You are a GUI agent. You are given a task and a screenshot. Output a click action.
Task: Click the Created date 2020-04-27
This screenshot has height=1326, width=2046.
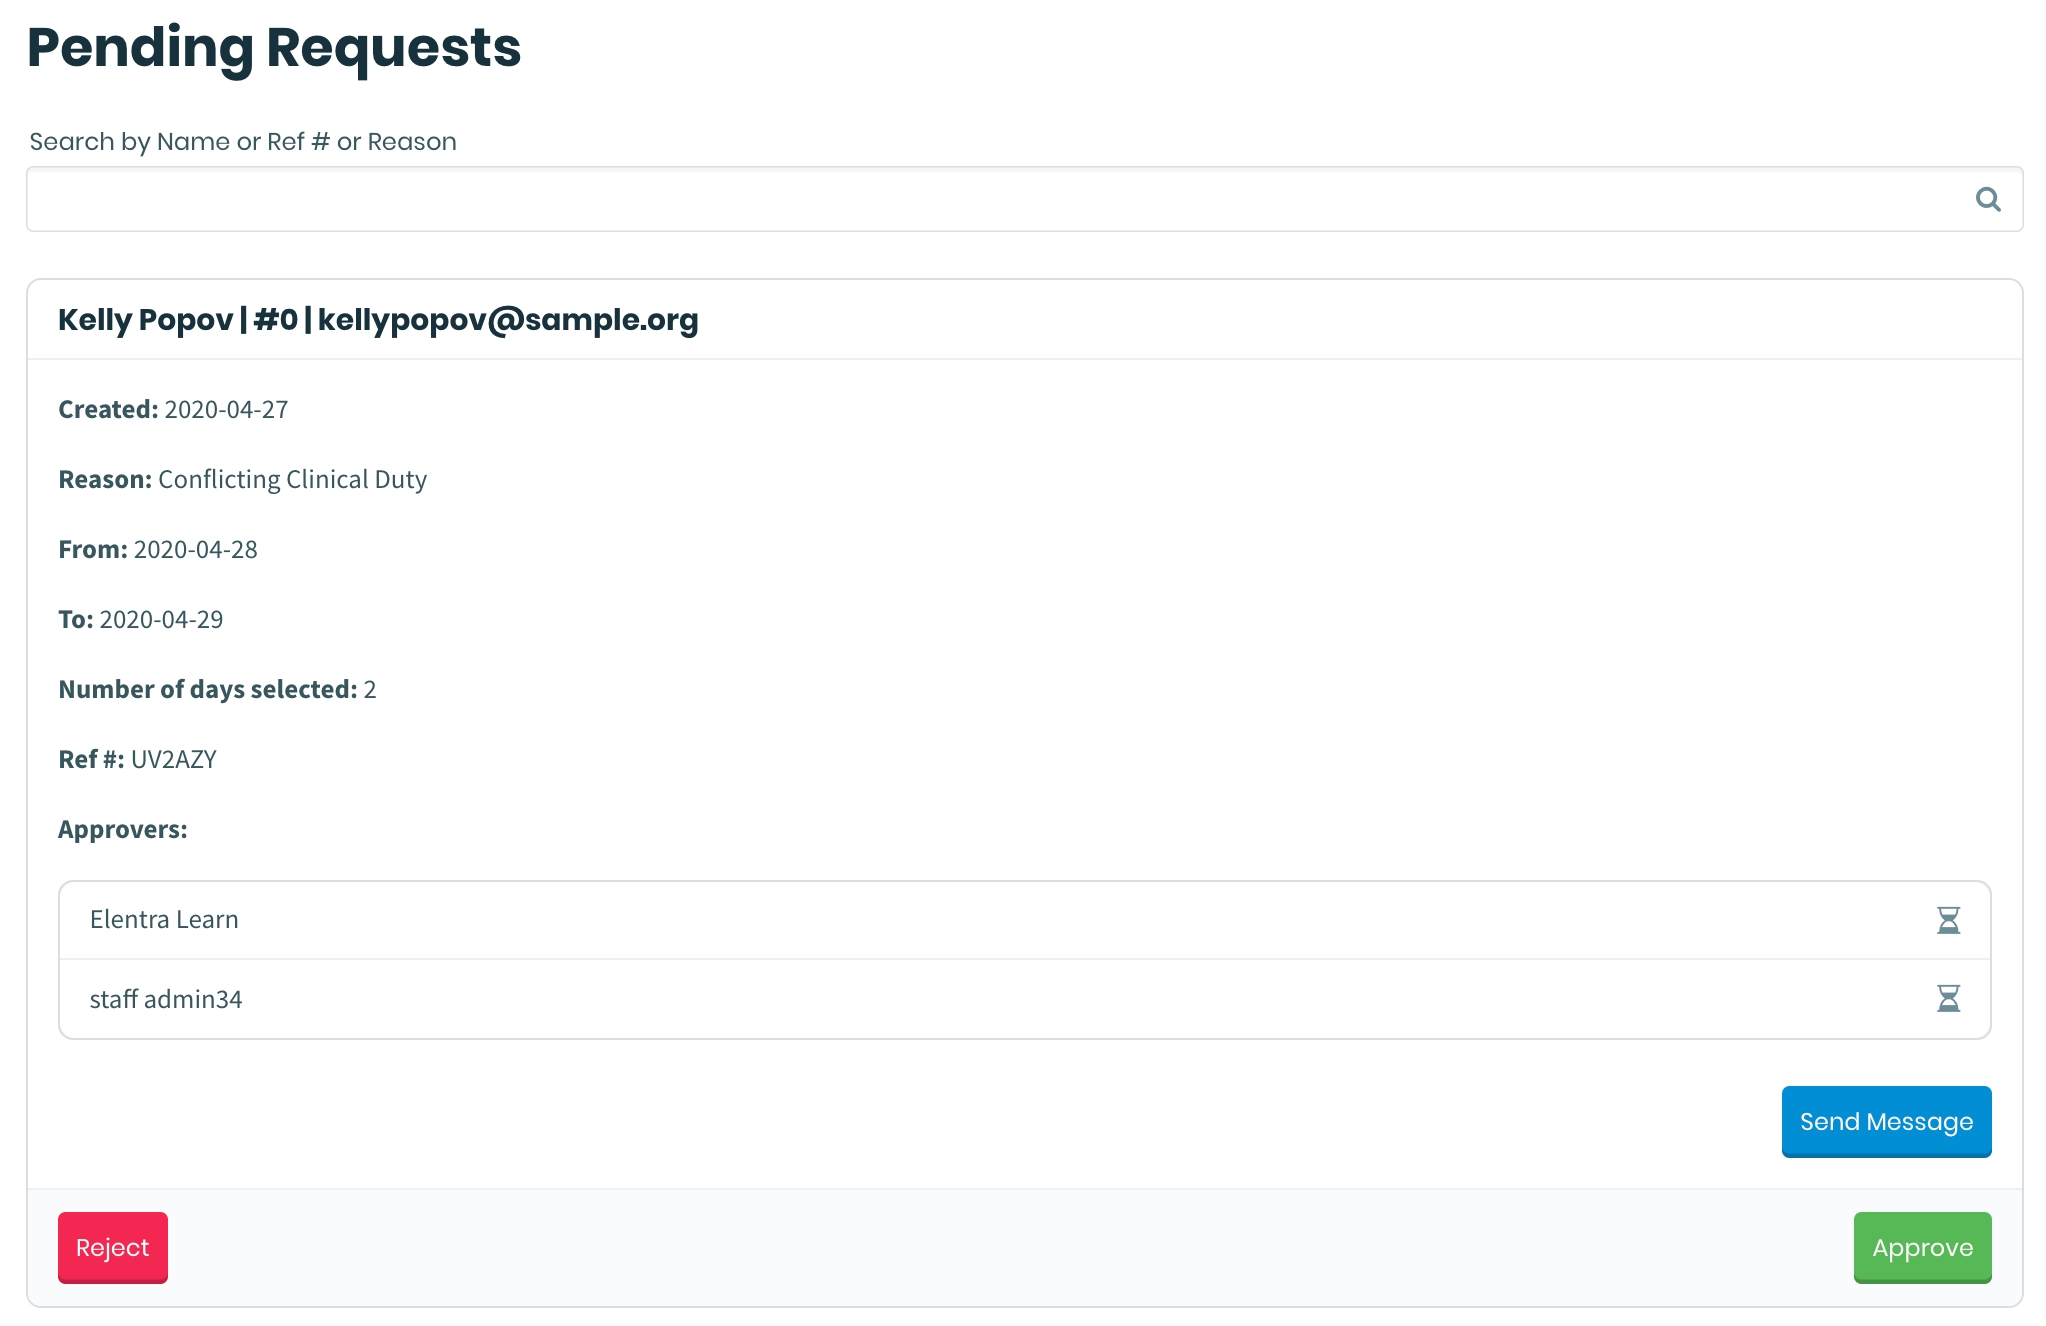point(226,410)
